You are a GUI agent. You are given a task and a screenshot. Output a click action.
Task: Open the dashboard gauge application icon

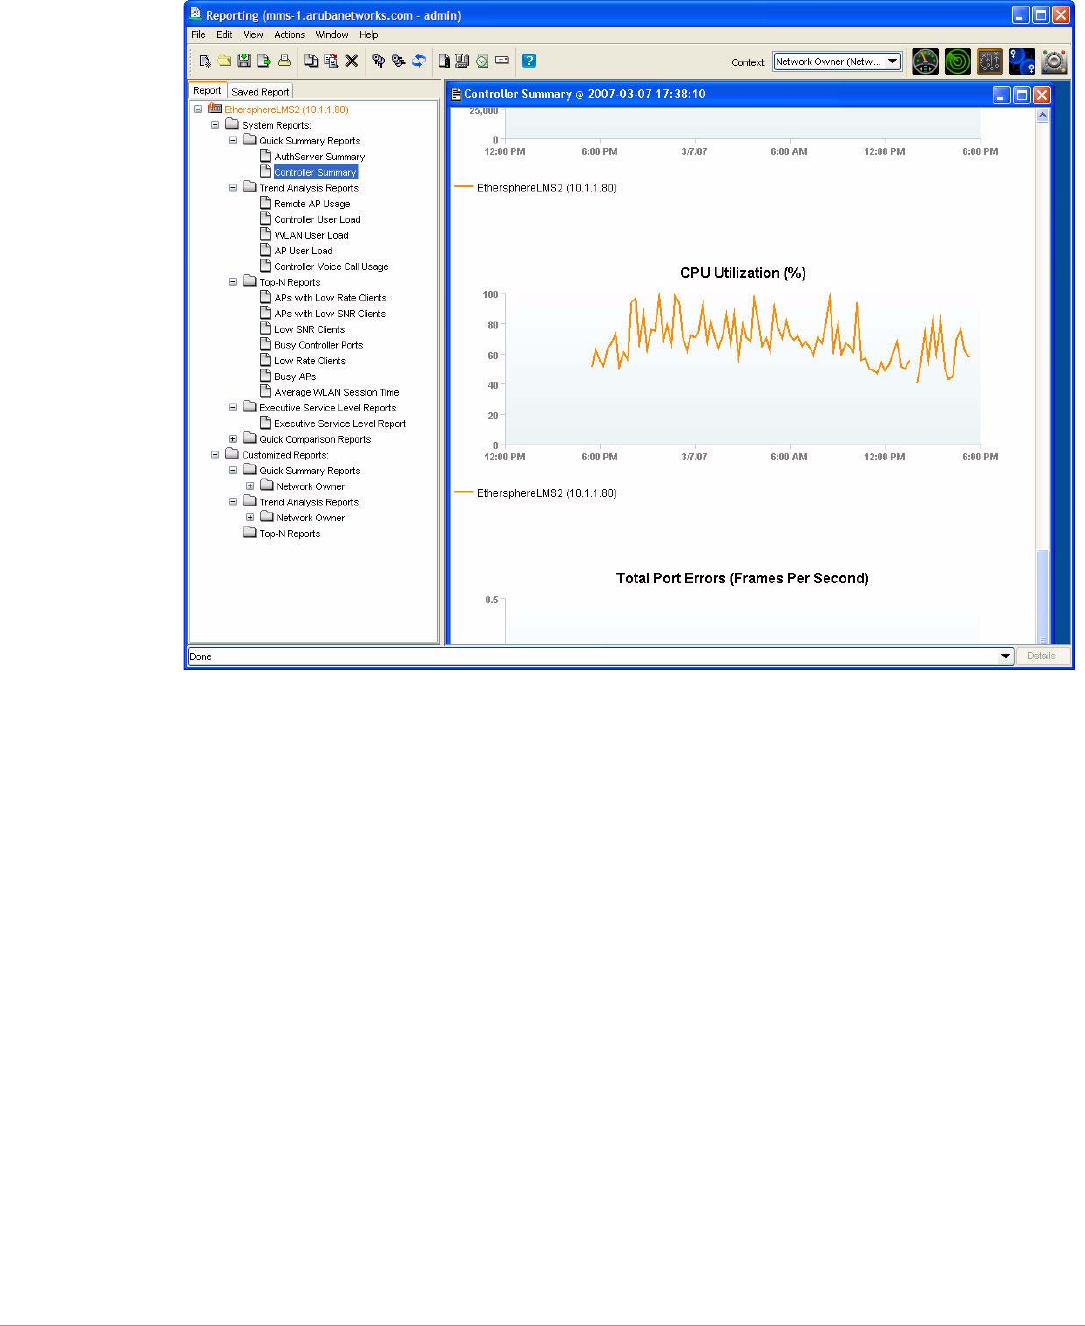click(x=926, y=62)
